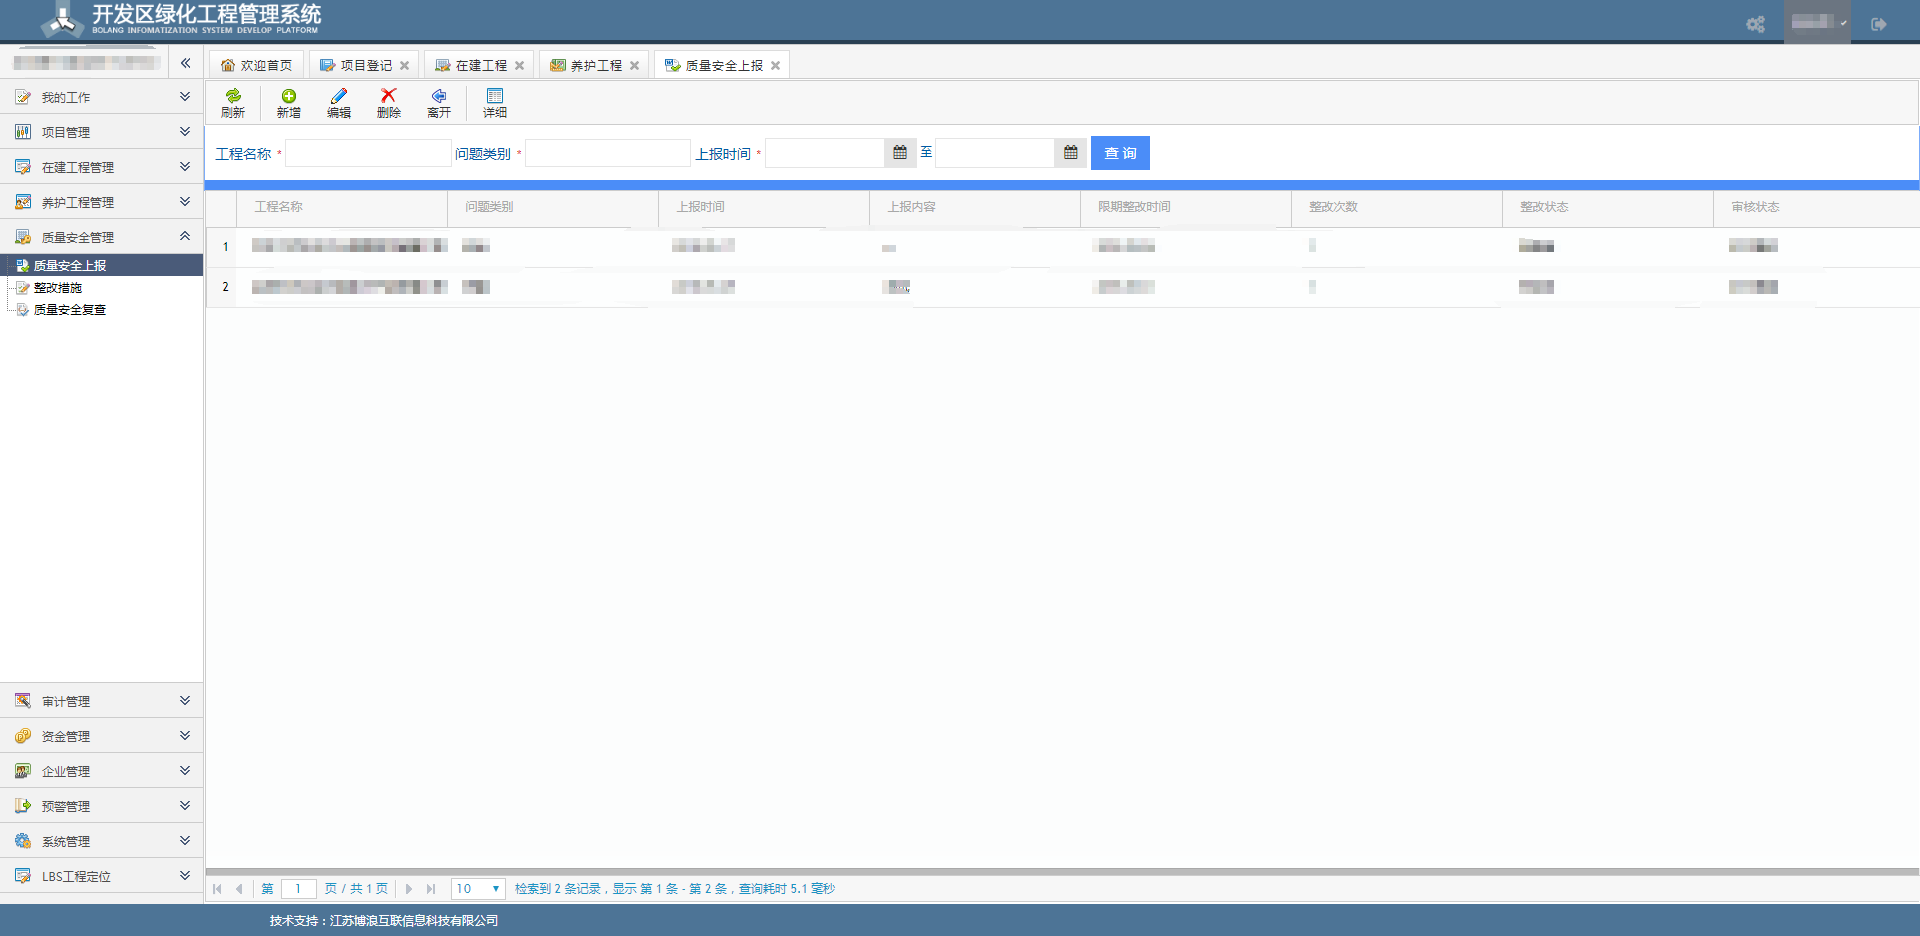Switch to the 项目登记 tab
Viewport: 1920px width, 936px height.
tap(365, 65)
